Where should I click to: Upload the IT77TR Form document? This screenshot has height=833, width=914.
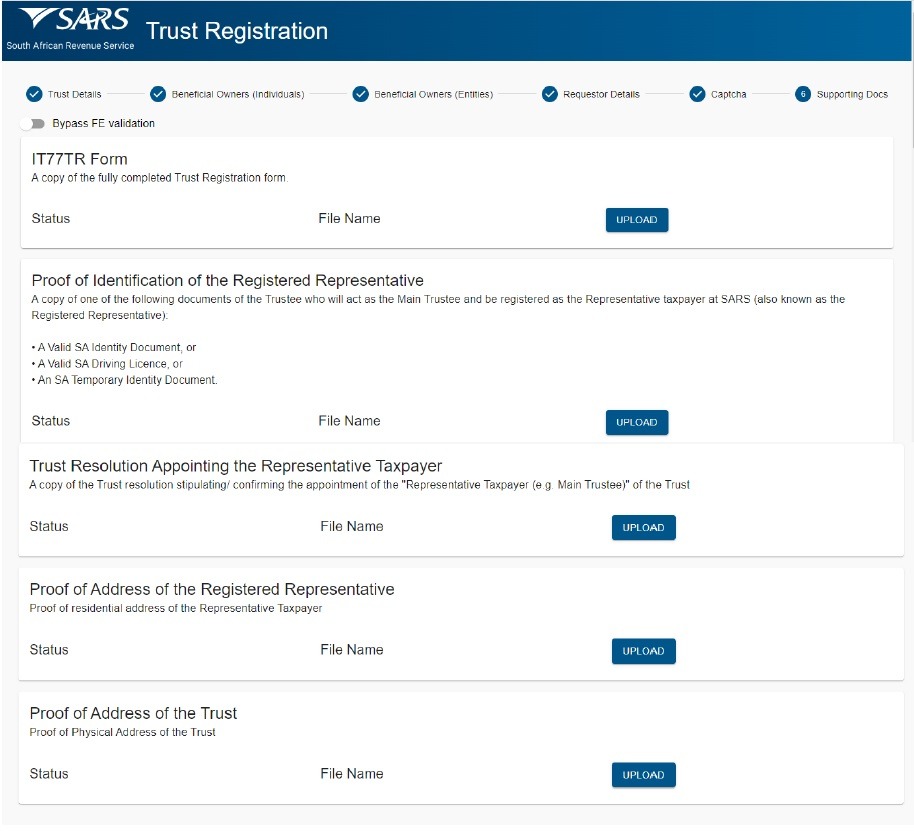point(636,220)
